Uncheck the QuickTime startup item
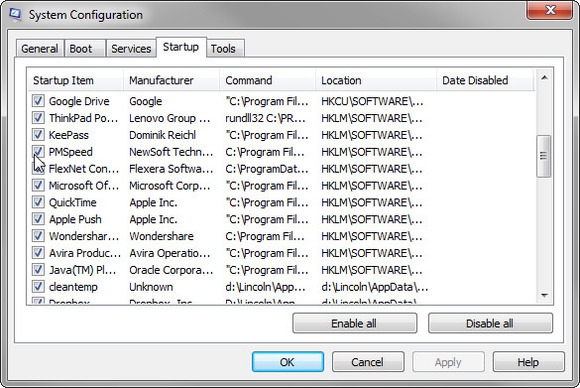 click(38, 202)
